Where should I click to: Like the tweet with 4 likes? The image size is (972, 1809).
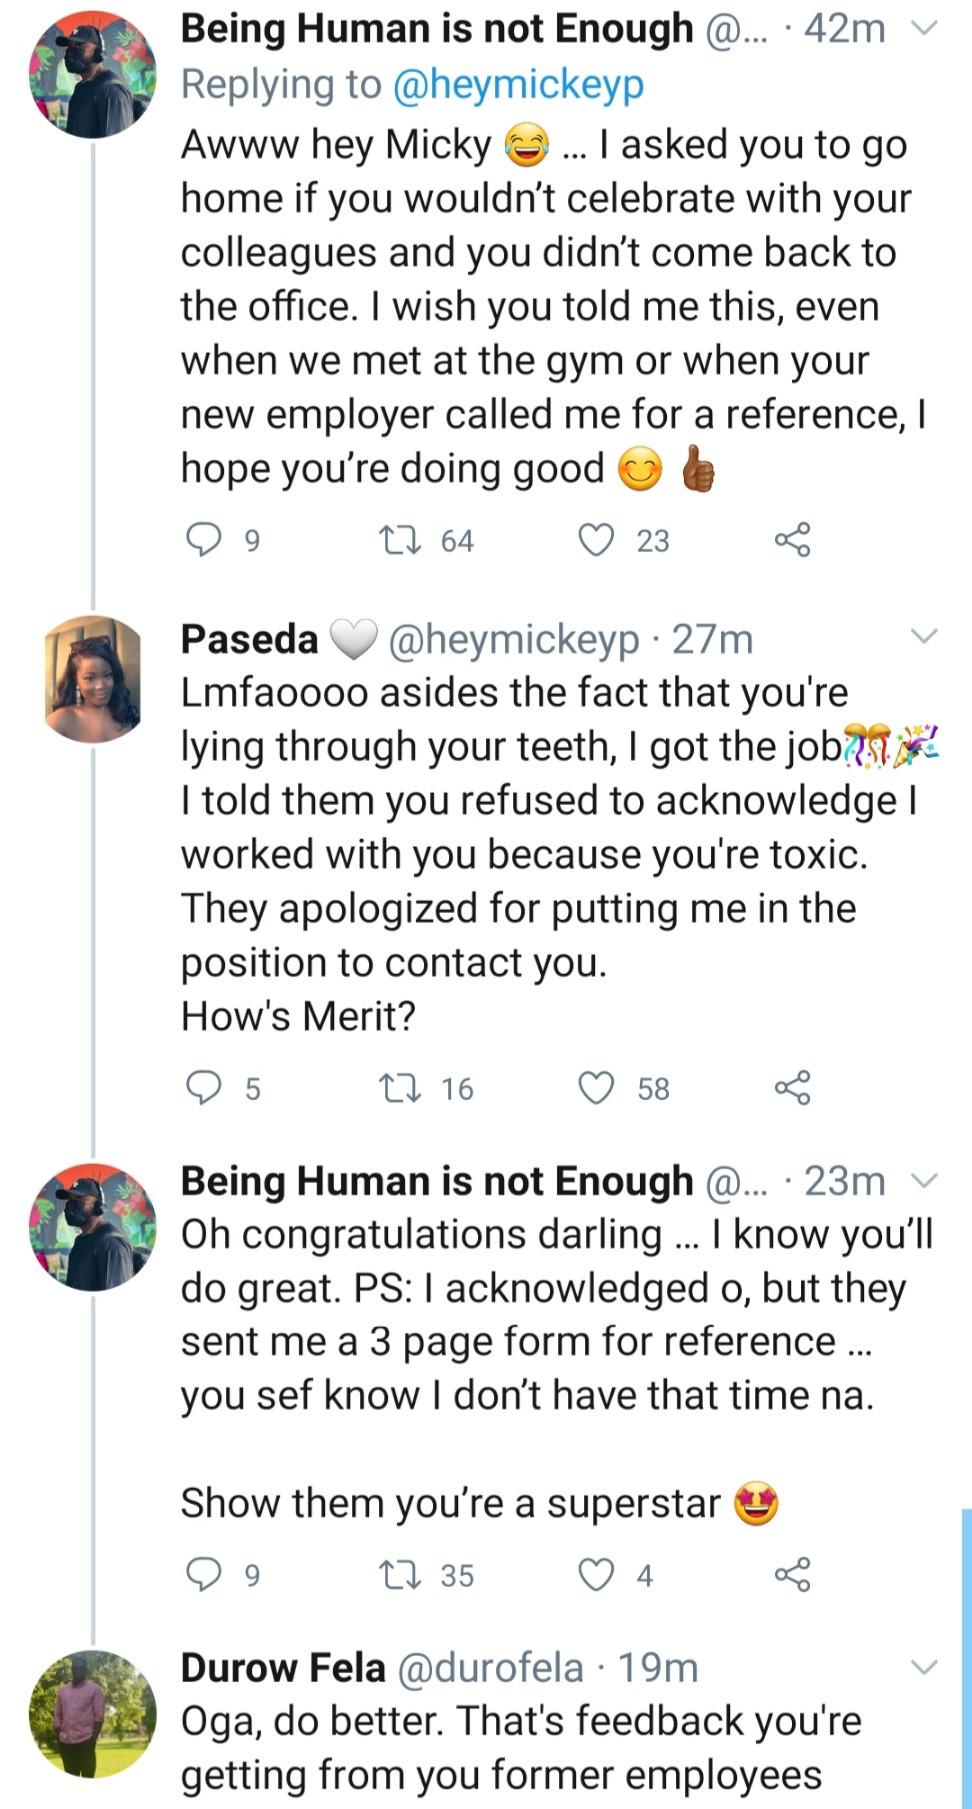597,1574
